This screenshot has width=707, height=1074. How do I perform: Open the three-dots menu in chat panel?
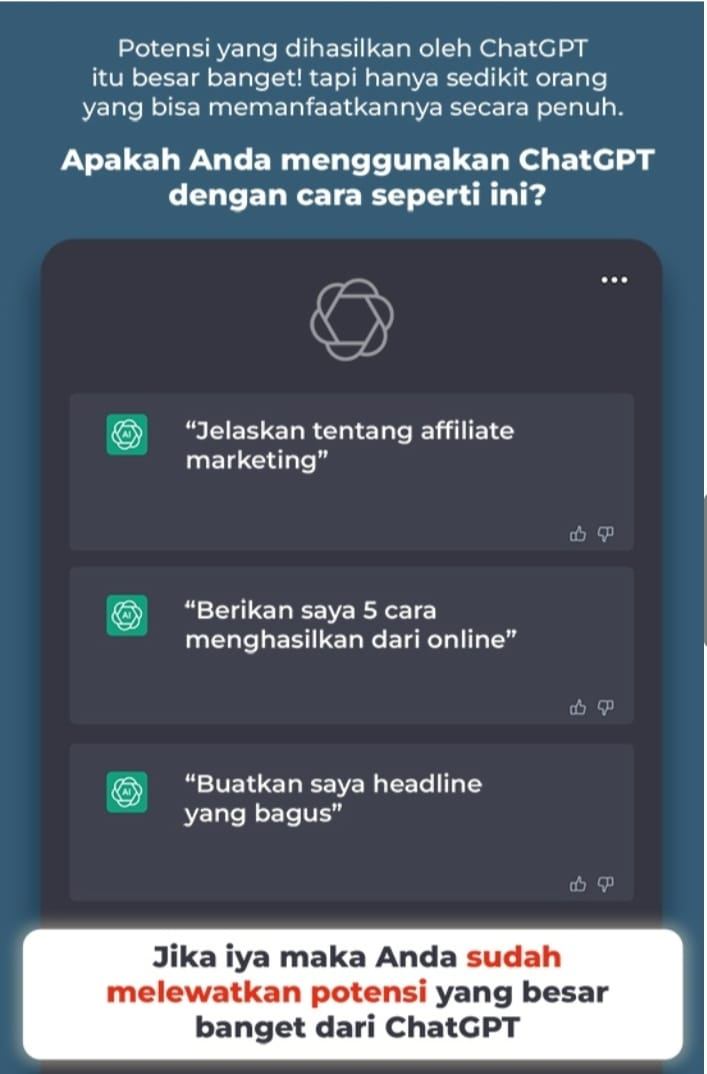coord(614,280)
